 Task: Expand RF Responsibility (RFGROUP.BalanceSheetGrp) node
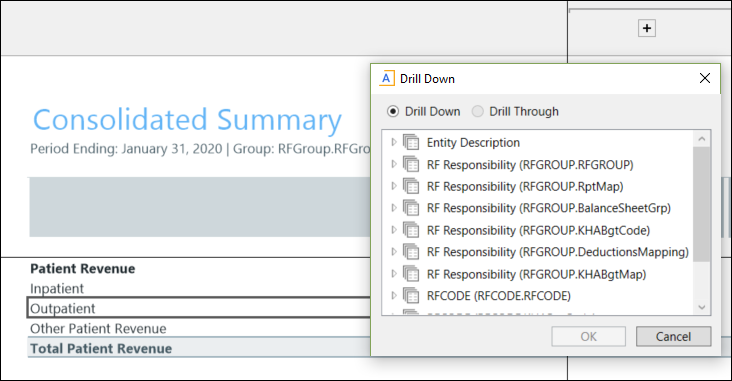[x=394, y=208]
